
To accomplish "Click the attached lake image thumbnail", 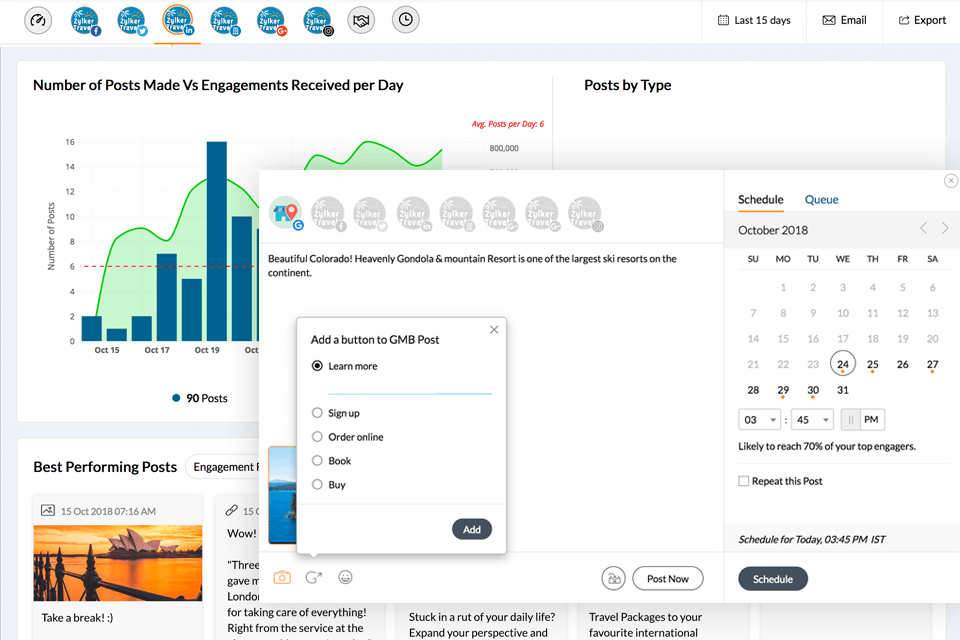I will pyautogui.click(x=282, y=495).
